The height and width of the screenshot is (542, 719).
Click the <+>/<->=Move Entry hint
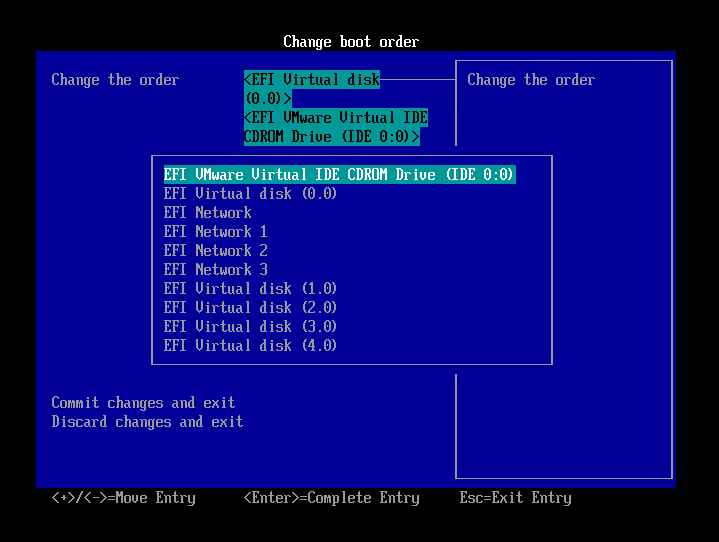[123, 498]
